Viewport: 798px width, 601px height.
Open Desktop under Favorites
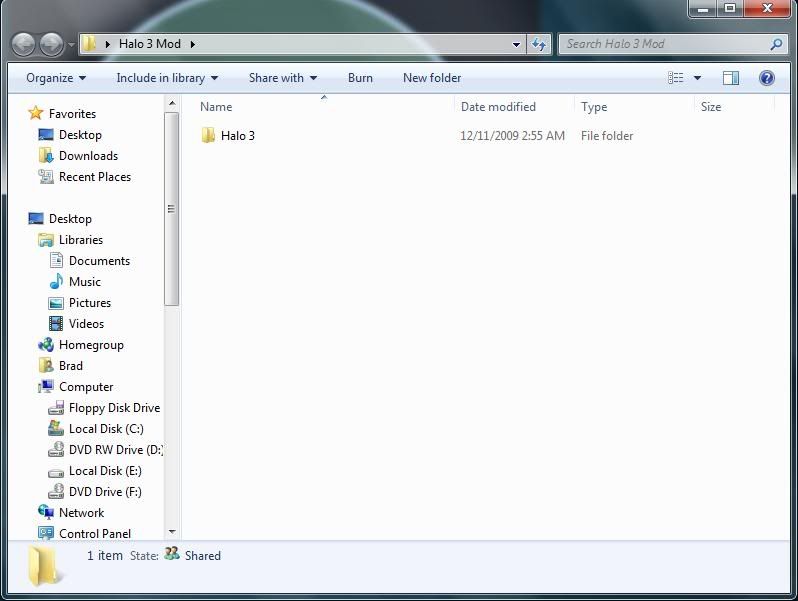[x=80, y=135]
